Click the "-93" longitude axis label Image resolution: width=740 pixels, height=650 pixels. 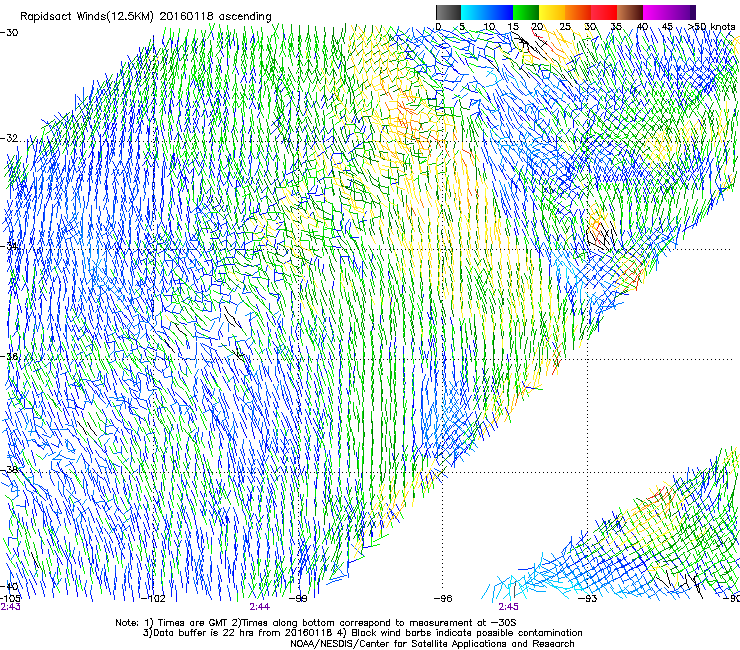pyautogui.click(x=588, y=599)
